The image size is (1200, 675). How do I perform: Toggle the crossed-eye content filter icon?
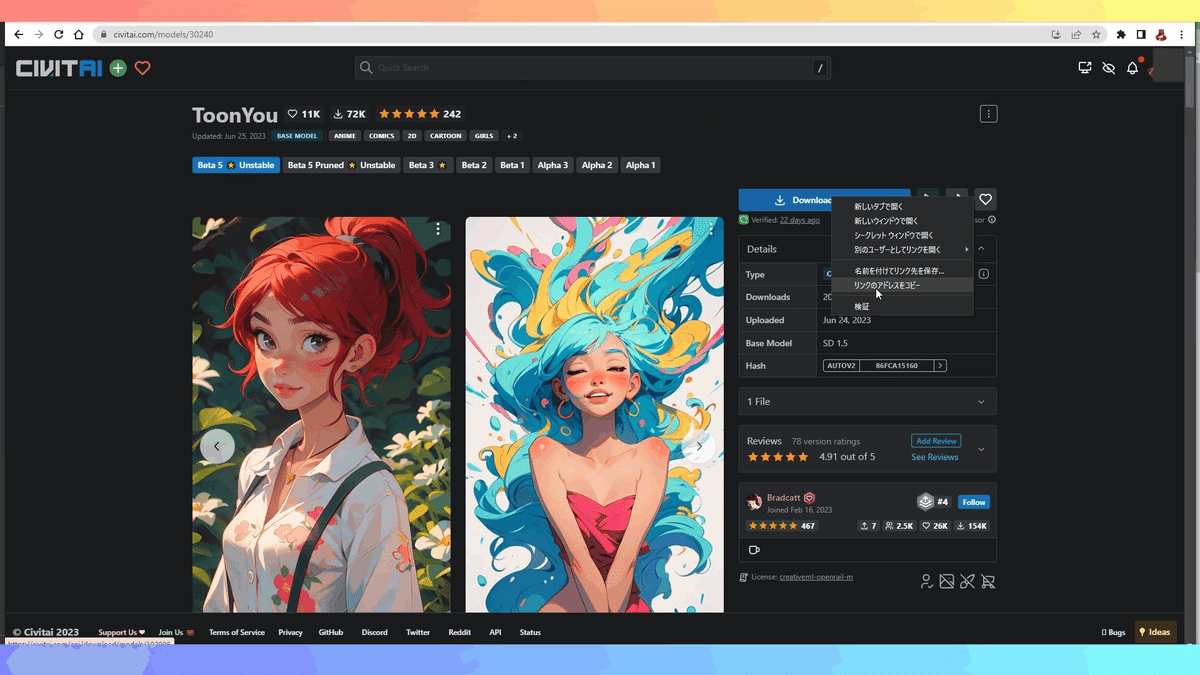[x=1108, y=68]
